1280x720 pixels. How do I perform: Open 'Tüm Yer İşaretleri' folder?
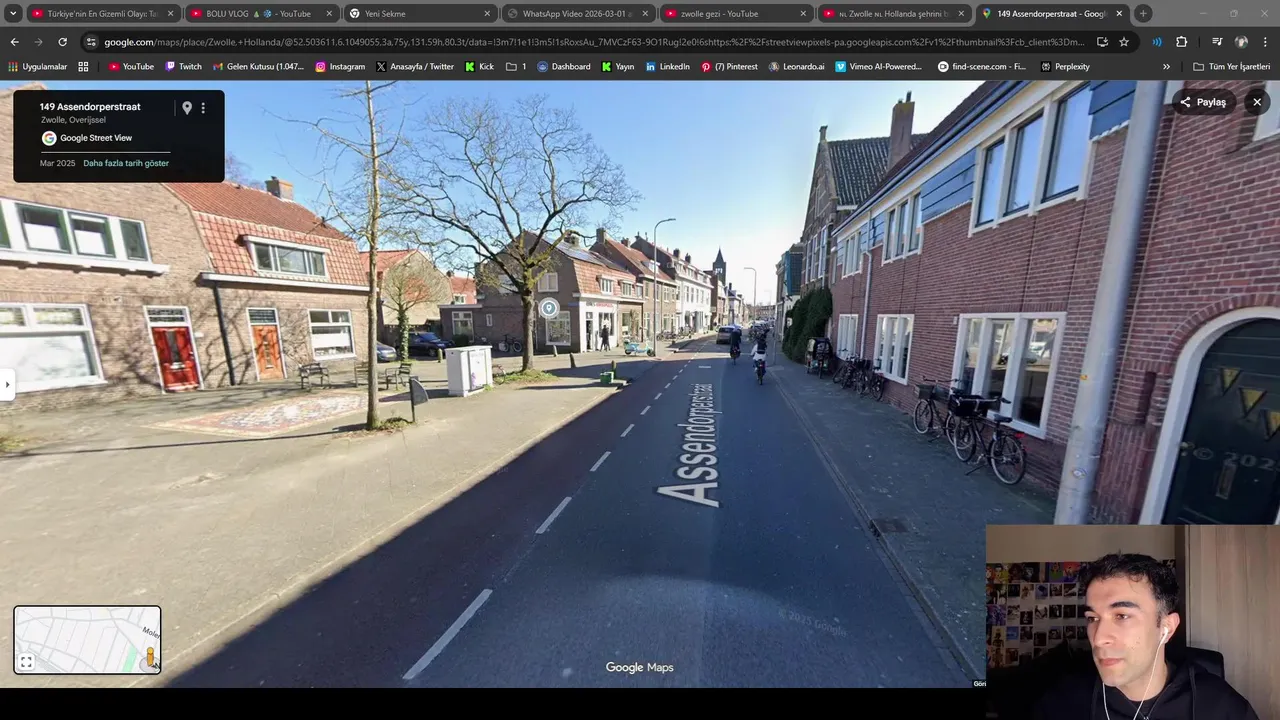pos(1231,66)
